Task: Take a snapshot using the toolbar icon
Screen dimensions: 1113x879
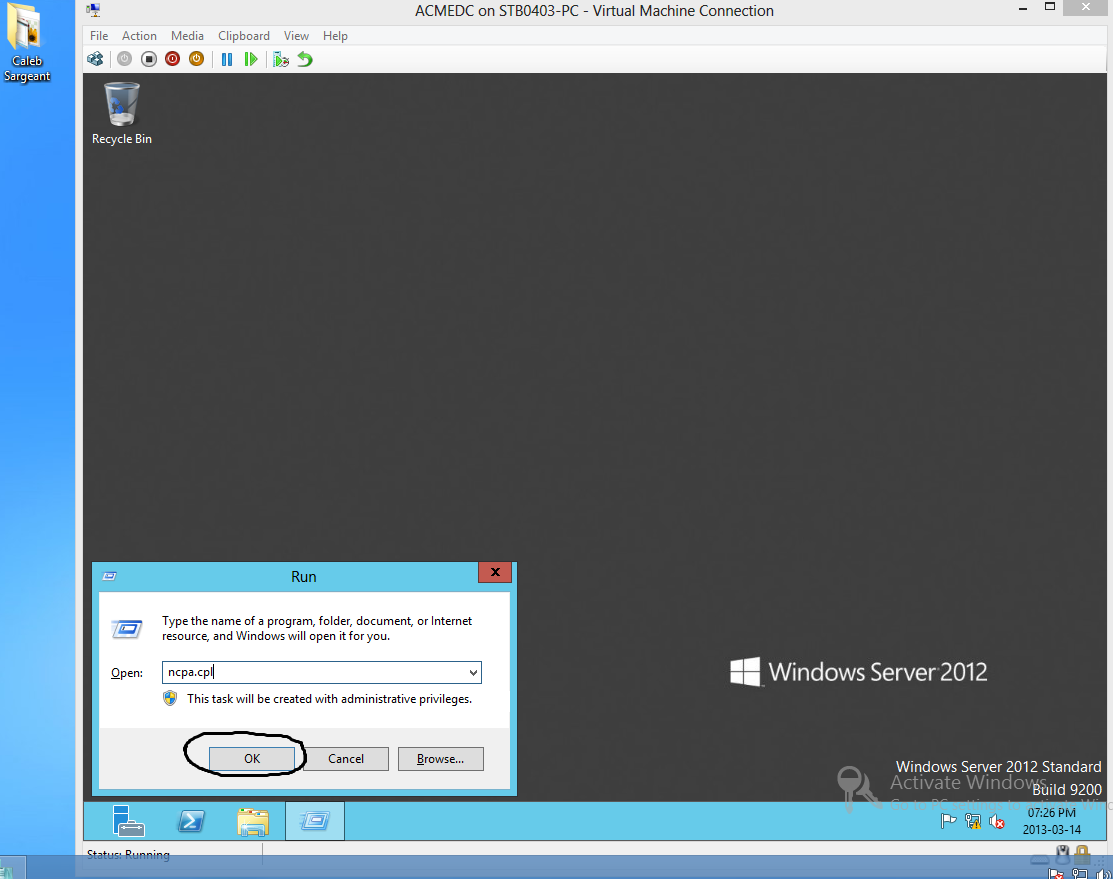Action: click(281, 59)
